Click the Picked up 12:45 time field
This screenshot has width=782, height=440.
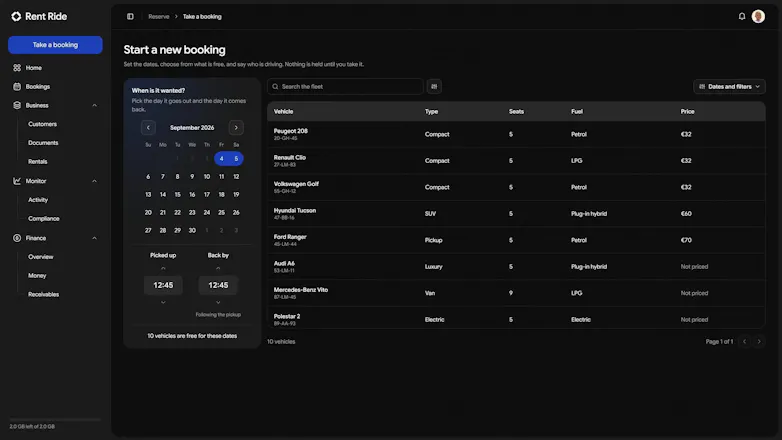(163, 285)
